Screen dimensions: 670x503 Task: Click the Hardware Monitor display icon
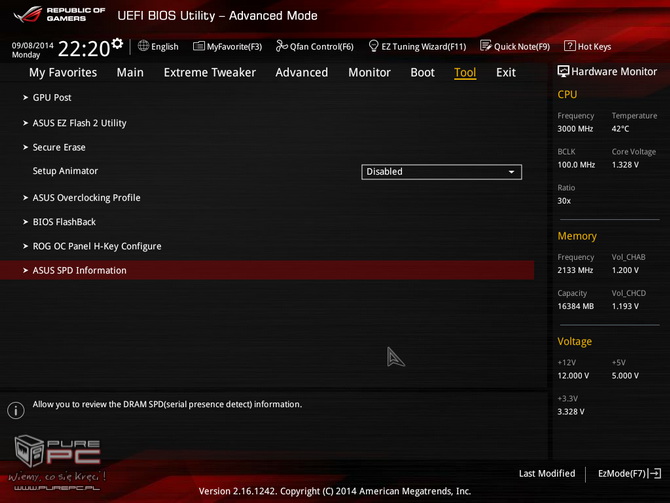point(563,71)
